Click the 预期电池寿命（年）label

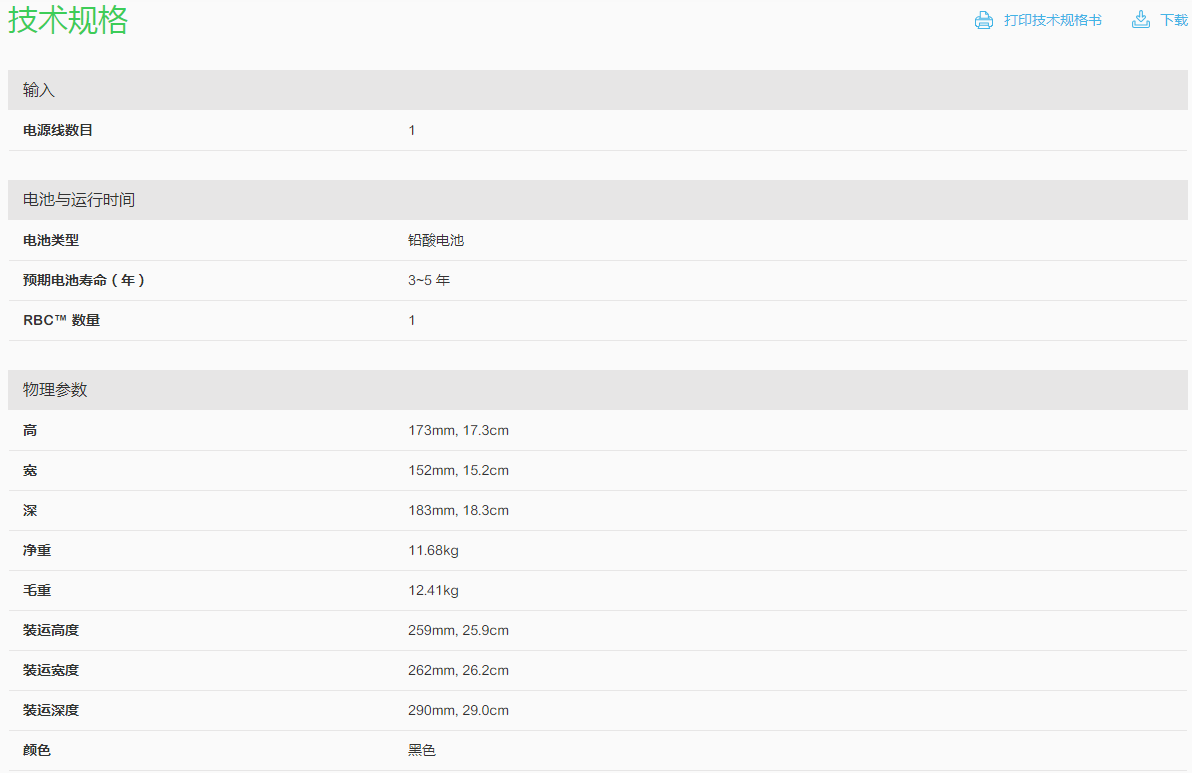(85, 280)
